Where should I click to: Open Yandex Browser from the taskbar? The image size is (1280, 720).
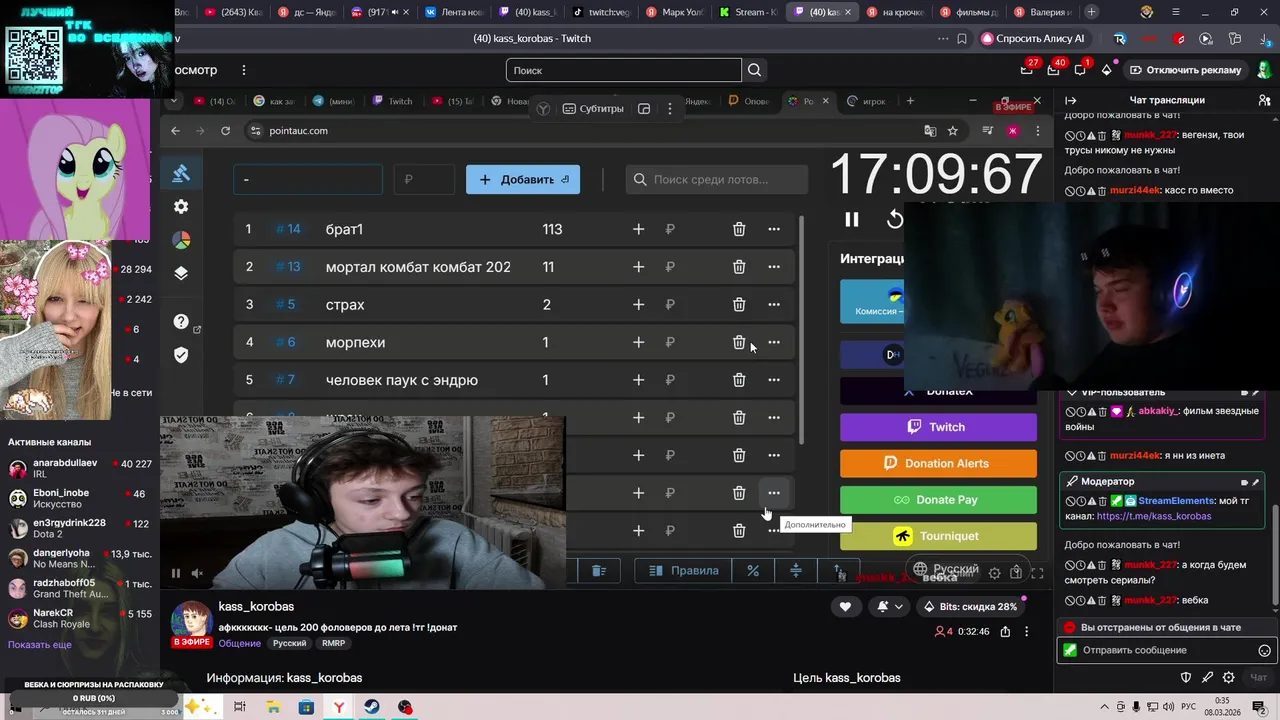[x=339, y=707]
